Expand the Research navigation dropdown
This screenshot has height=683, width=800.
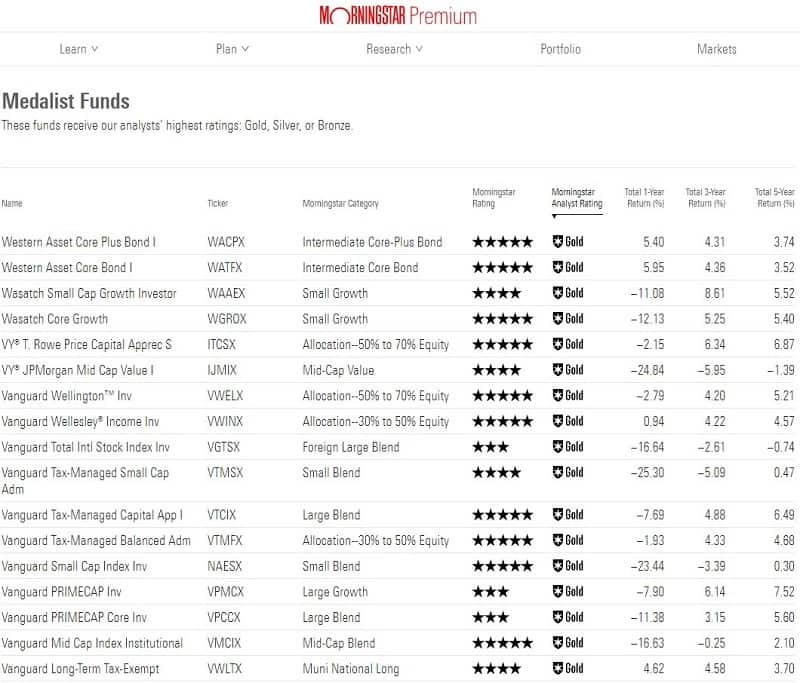pyautogui.click(x=394, y=49)
